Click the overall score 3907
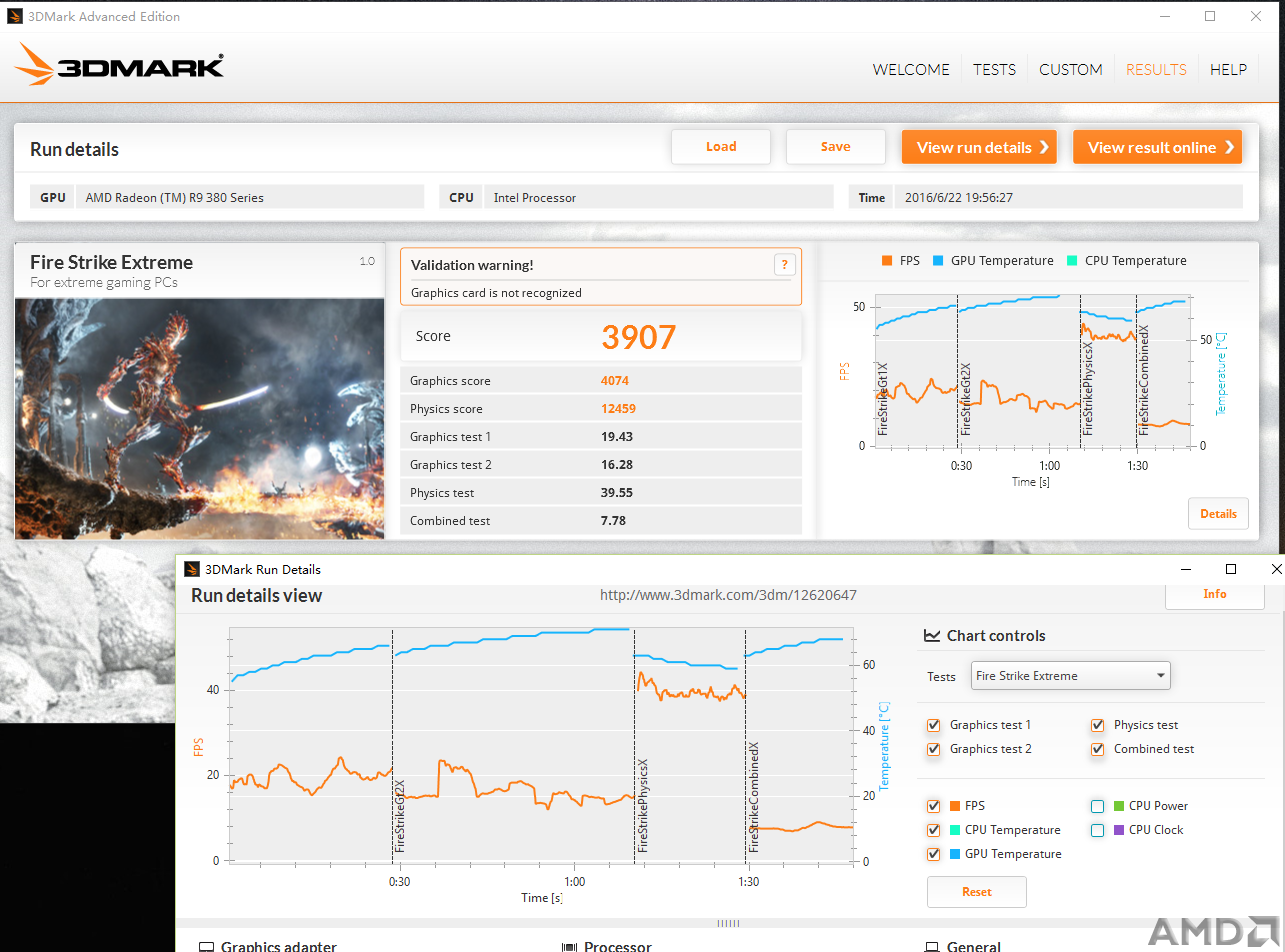 639,337
